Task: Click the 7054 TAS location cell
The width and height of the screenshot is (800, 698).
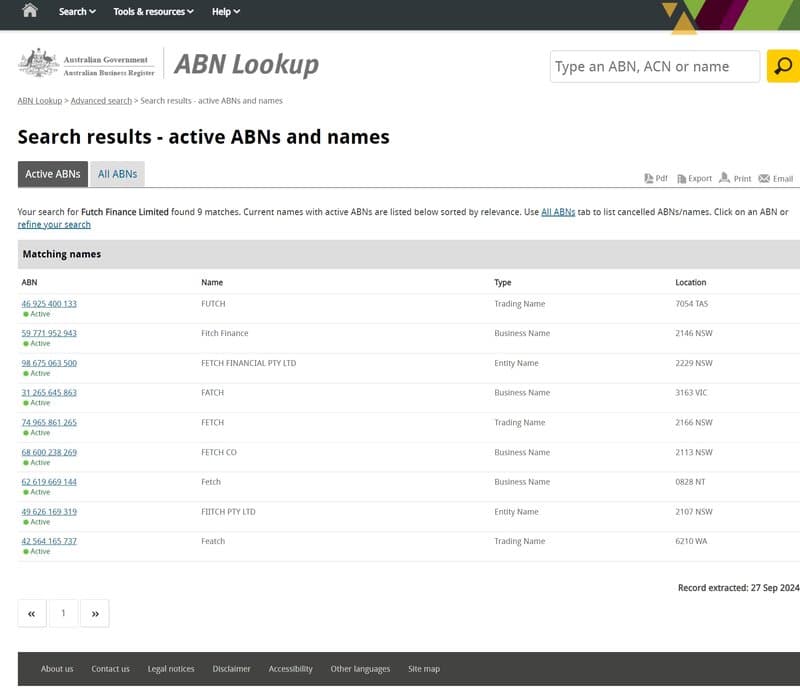Action: tap(691, 304)
